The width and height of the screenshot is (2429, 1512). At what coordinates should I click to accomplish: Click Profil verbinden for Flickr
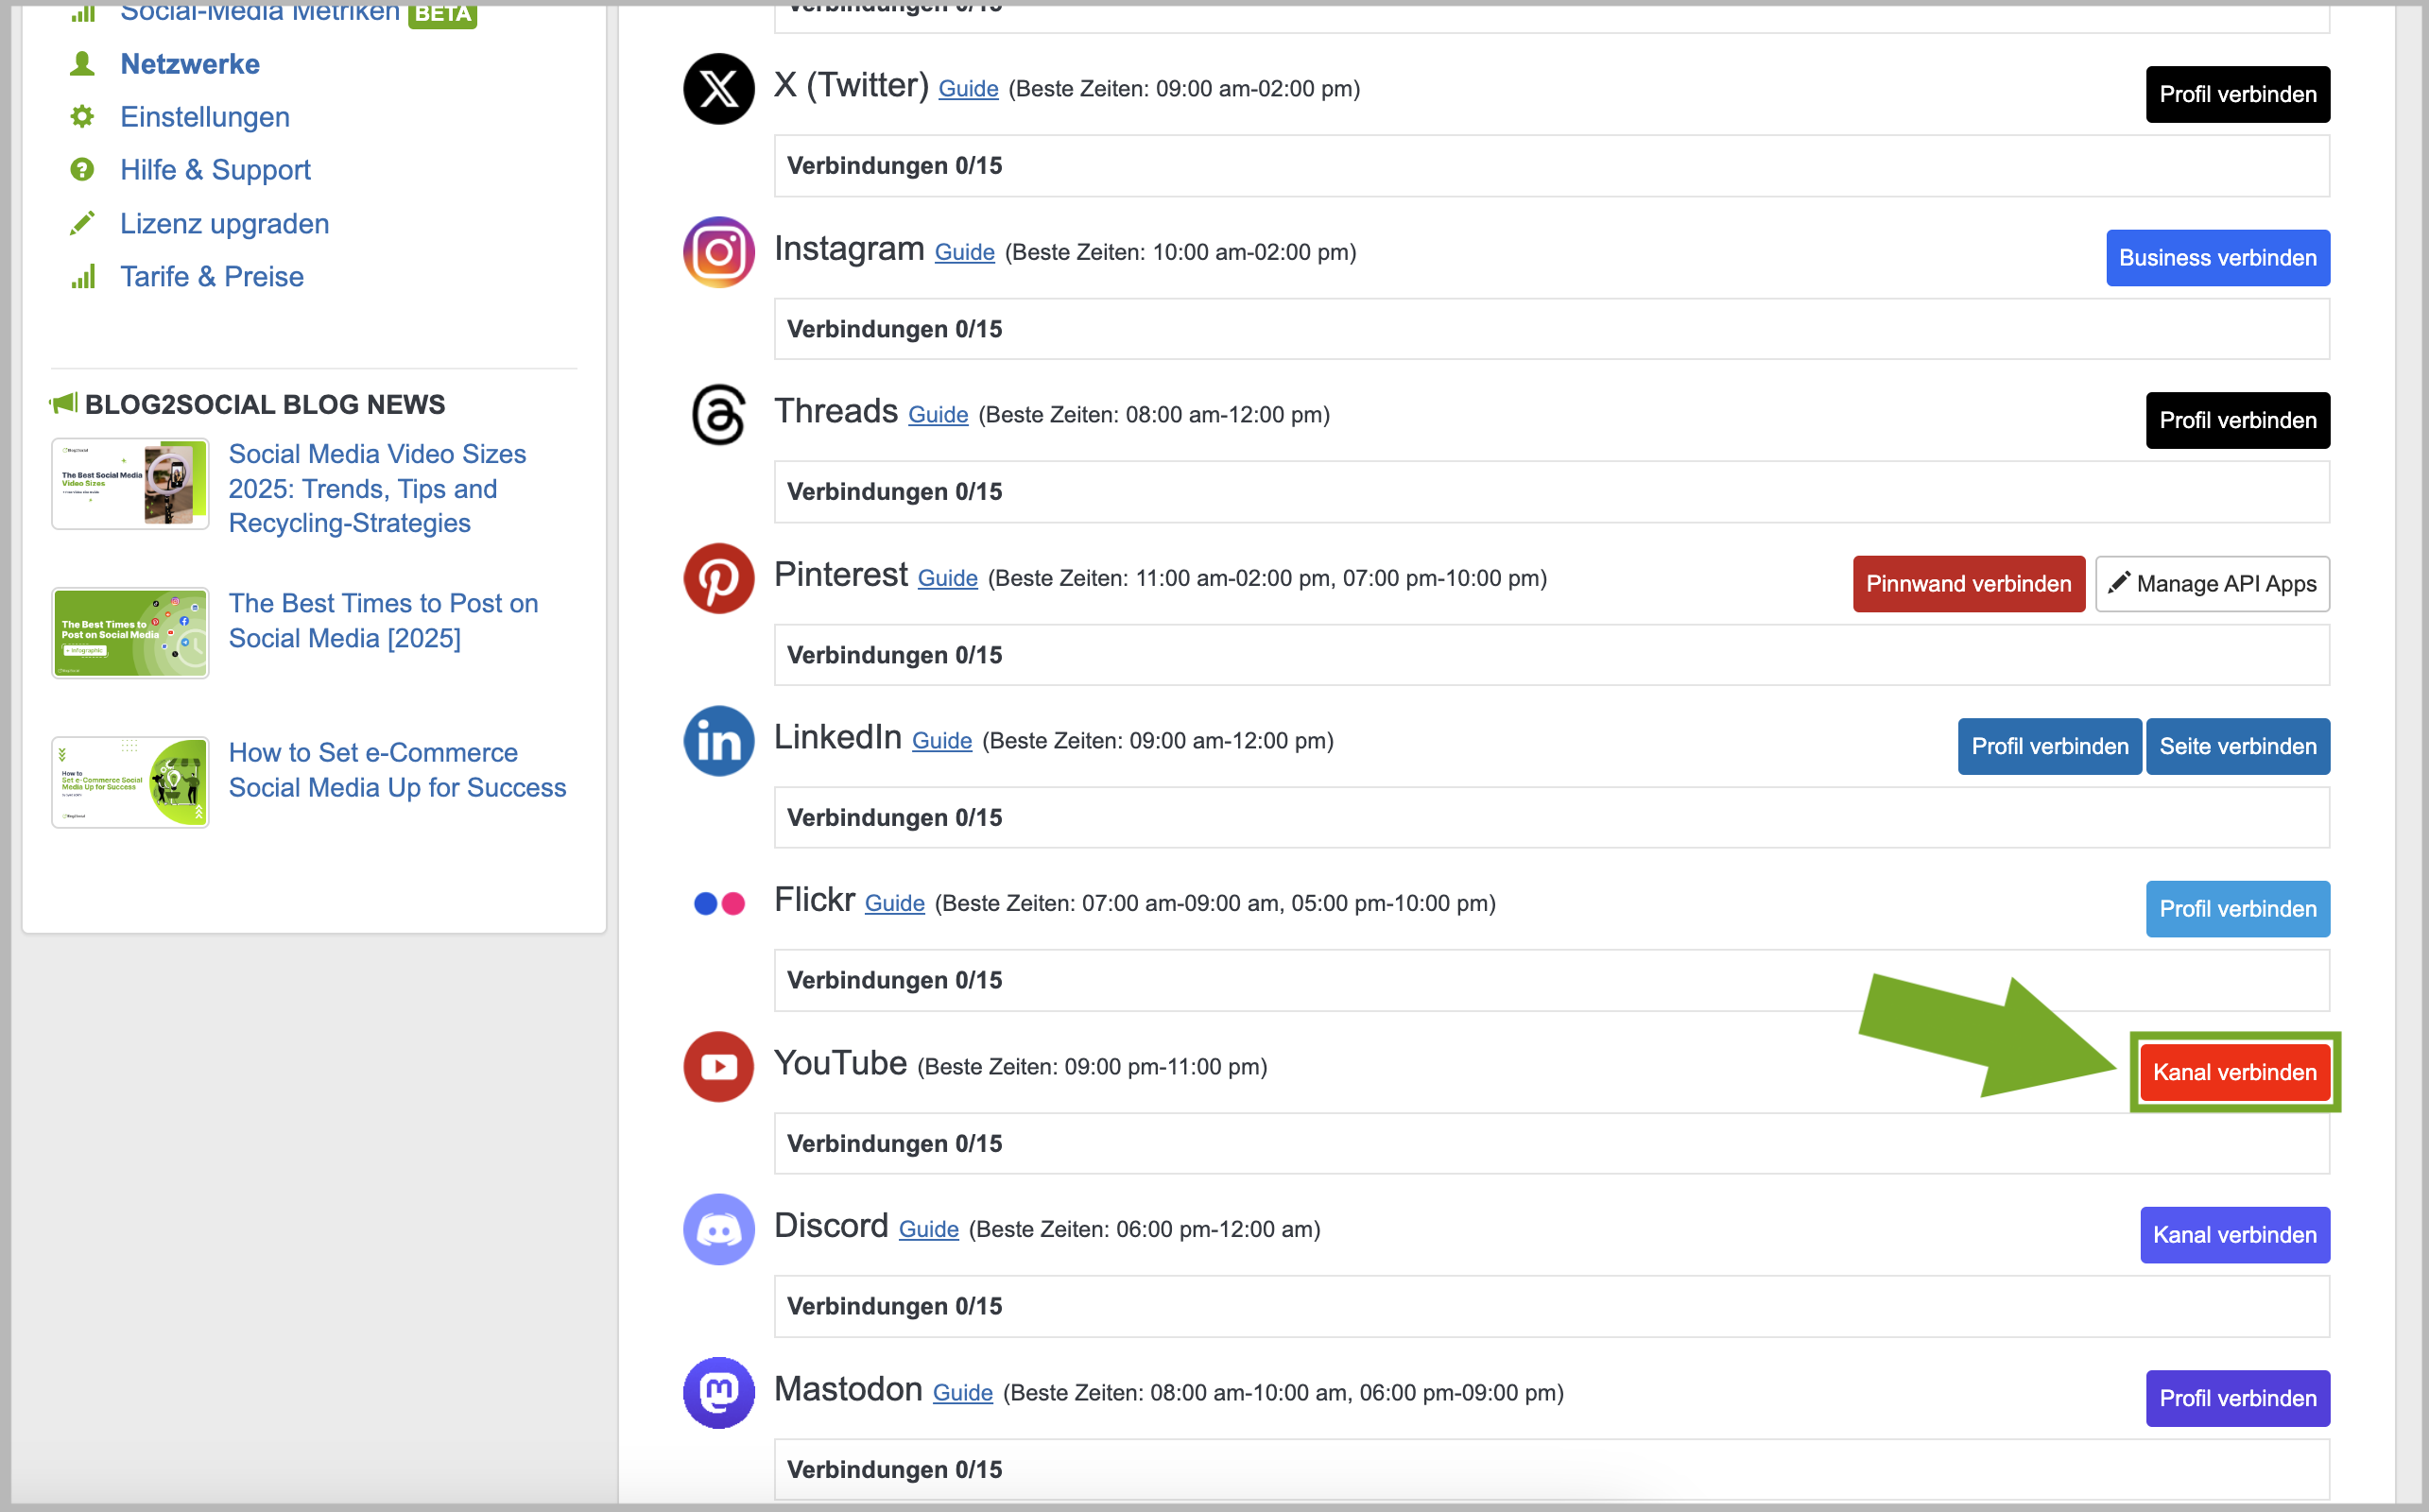coord(2237,909)
